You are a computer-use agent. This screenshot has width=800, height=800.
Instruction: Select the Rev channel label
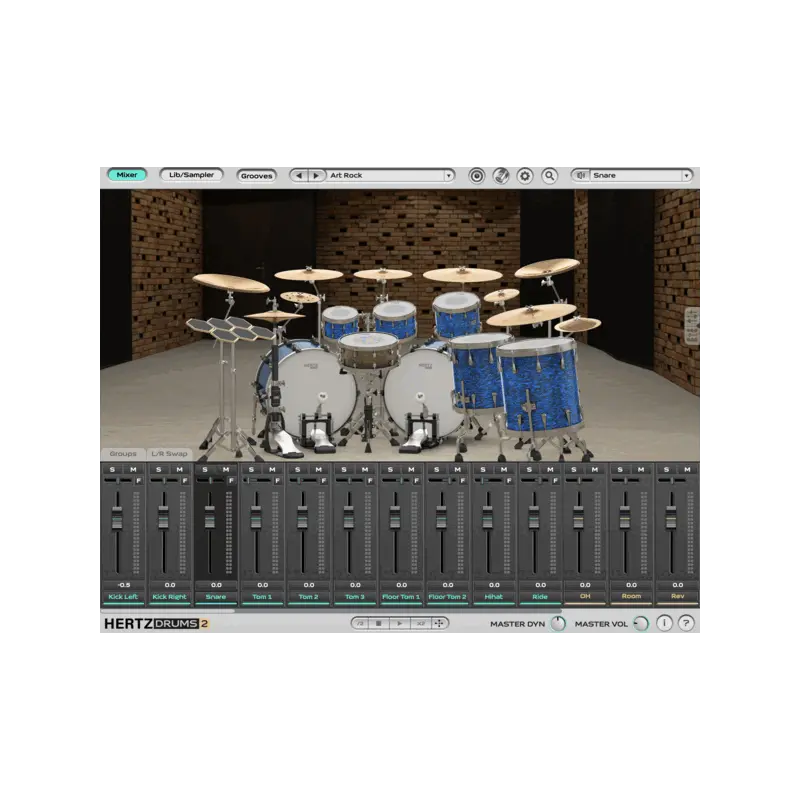click(x=678, y=596)
